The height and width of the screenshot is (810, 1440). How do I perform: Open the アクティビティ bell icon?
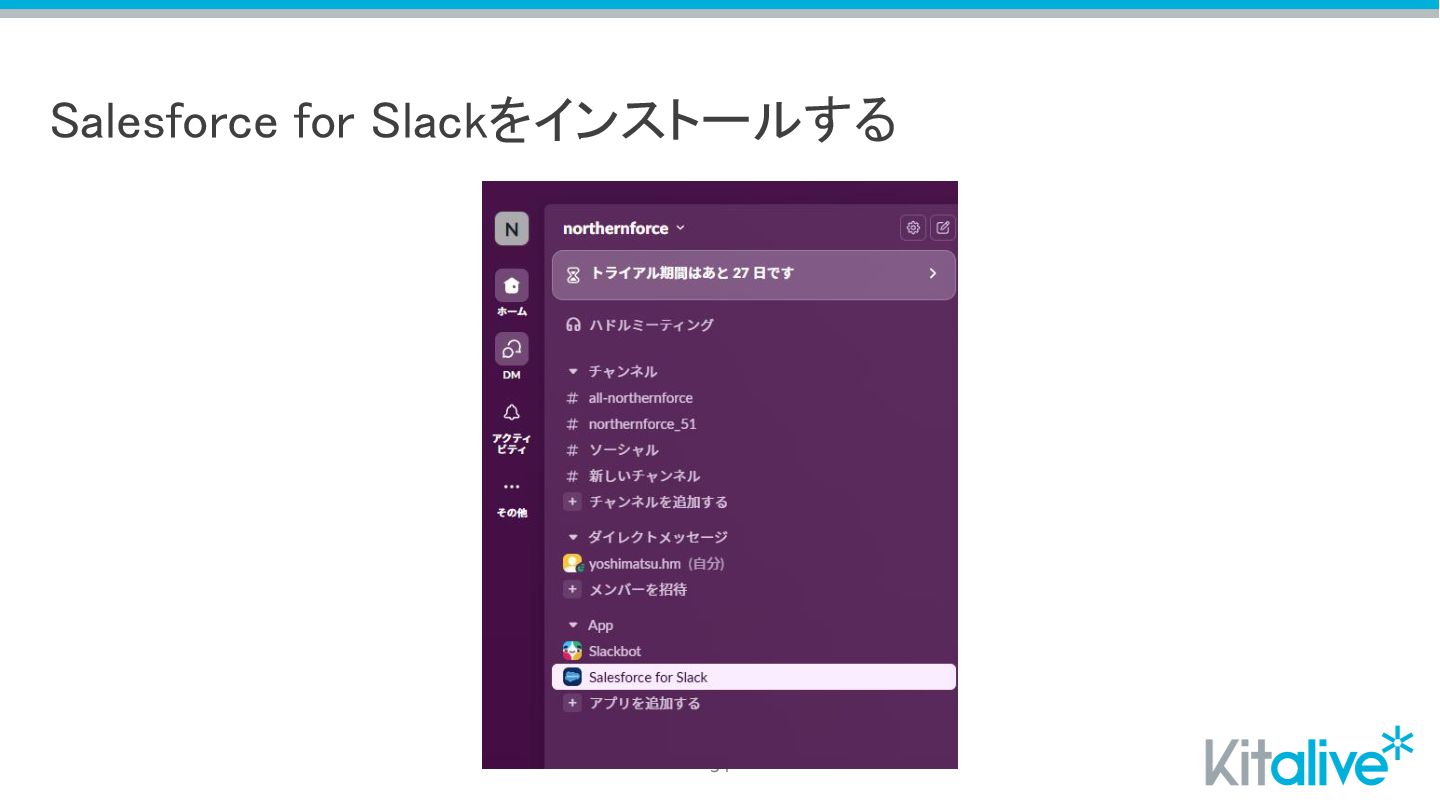[x=511, y=412]
